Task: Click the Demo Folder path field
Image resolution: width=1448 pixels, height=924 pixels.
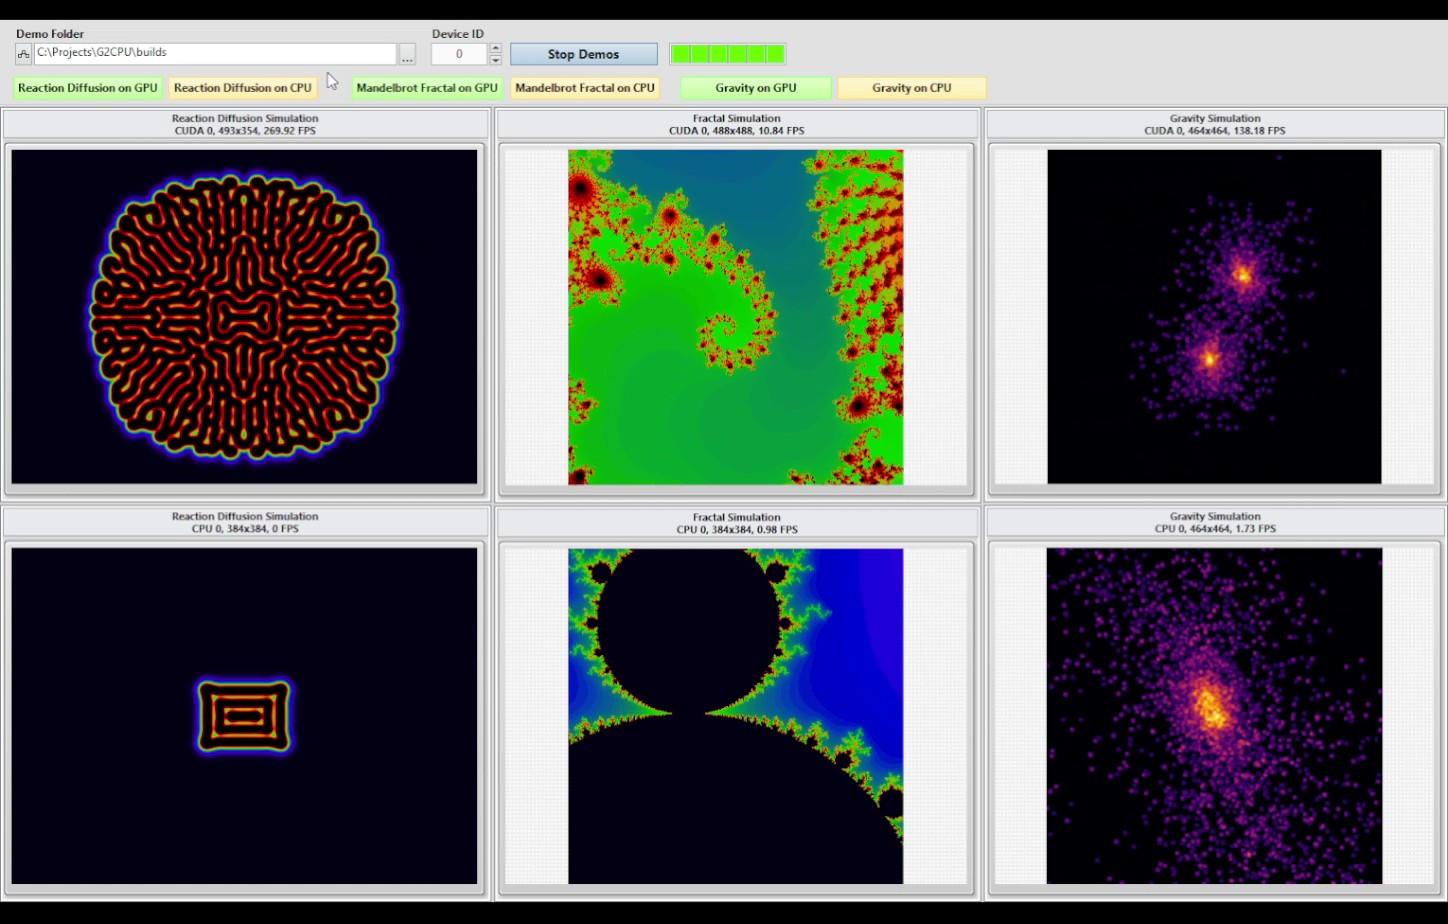Action: coord(215,54)
